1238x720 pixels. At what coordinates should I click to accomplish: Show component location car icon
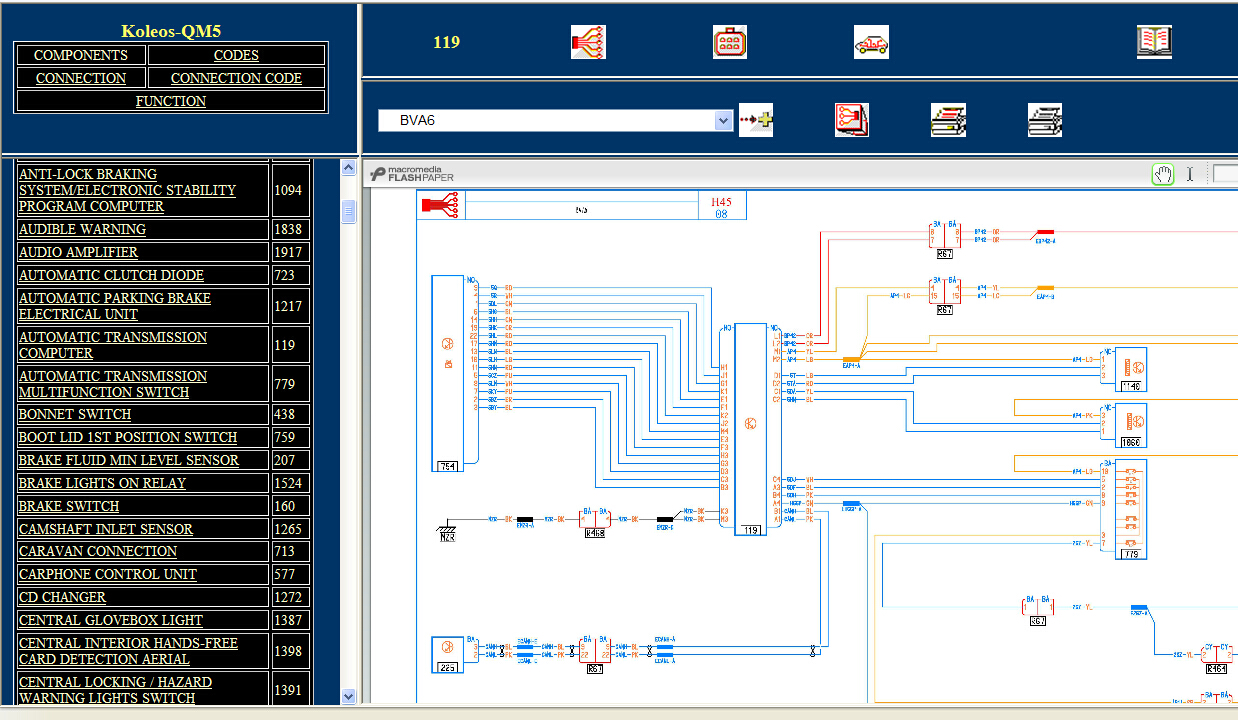click(871, 42)
